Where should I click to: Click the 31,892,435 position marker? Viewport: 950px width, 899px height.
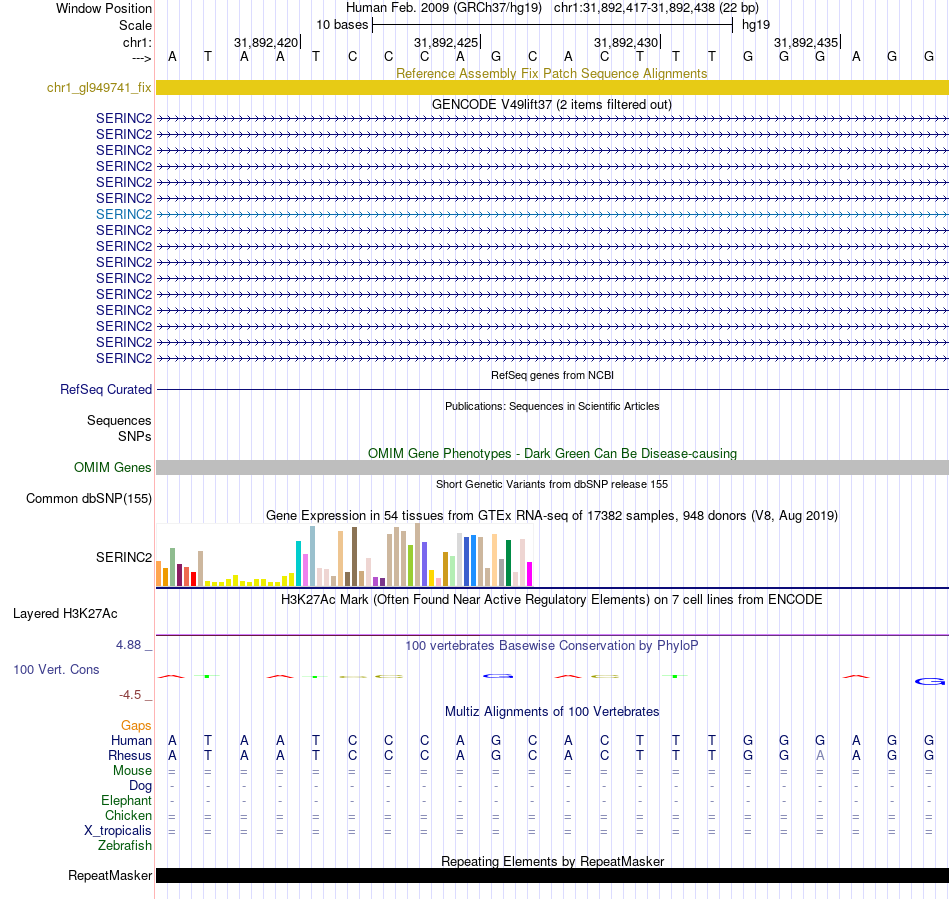807,42
